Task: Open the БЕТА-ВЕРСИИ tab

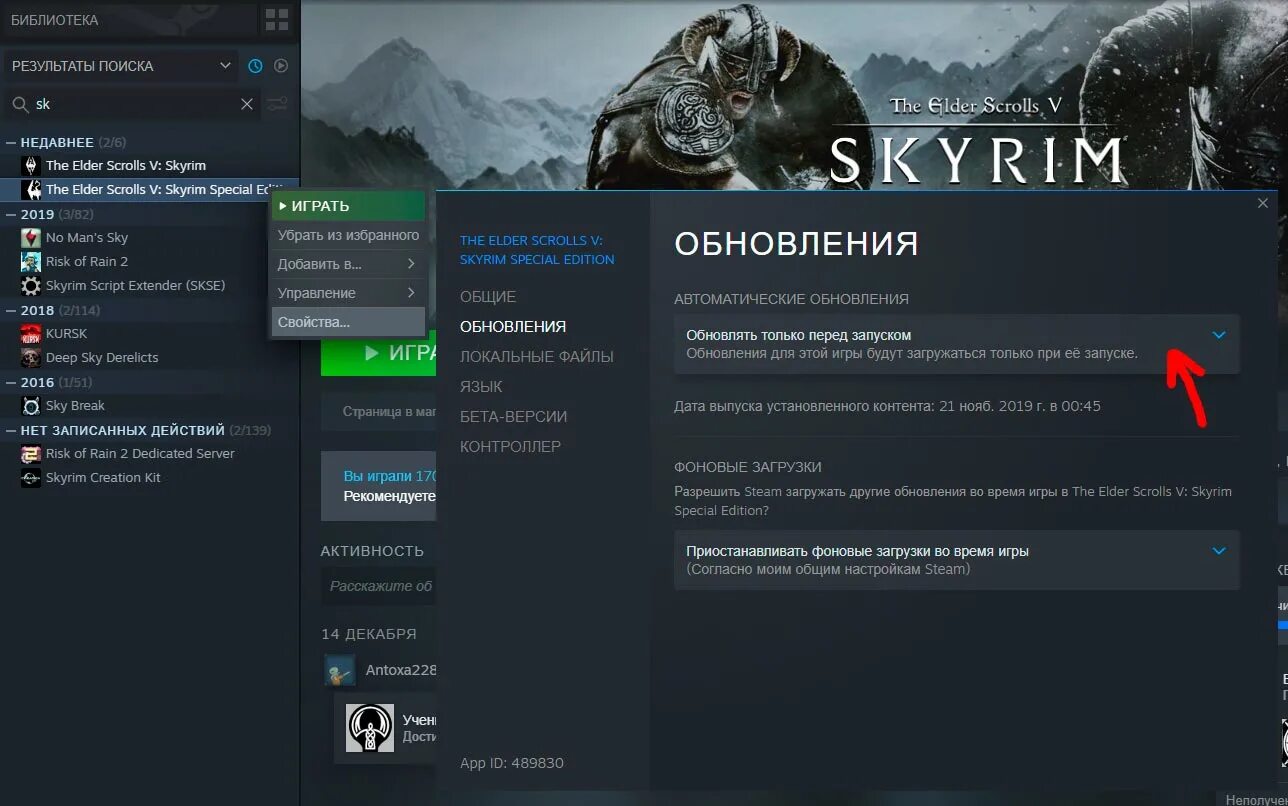Action: click(514, 417)
